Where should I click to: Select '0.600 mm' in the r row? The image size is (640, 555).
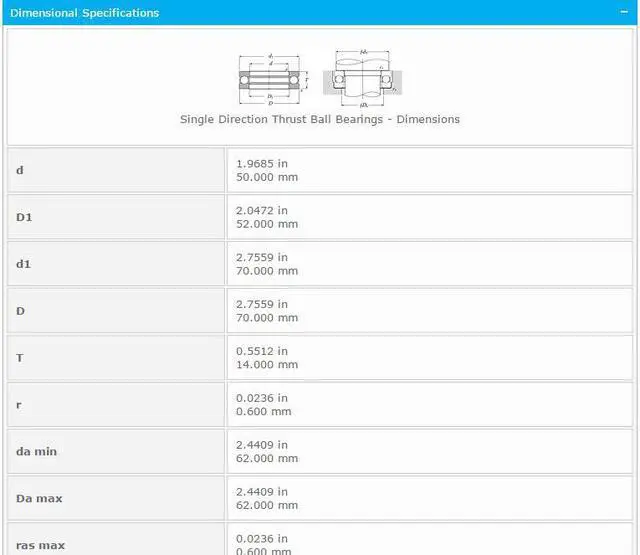264,412
